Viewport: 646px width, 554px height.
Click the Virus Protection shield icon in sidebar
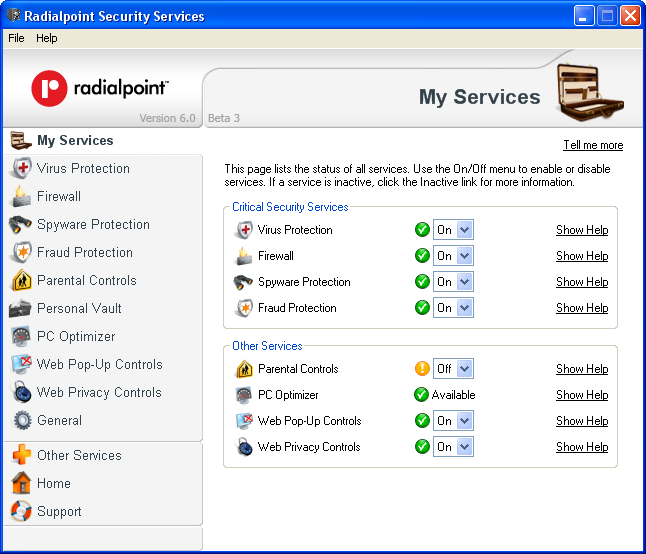tap(22, 168)
